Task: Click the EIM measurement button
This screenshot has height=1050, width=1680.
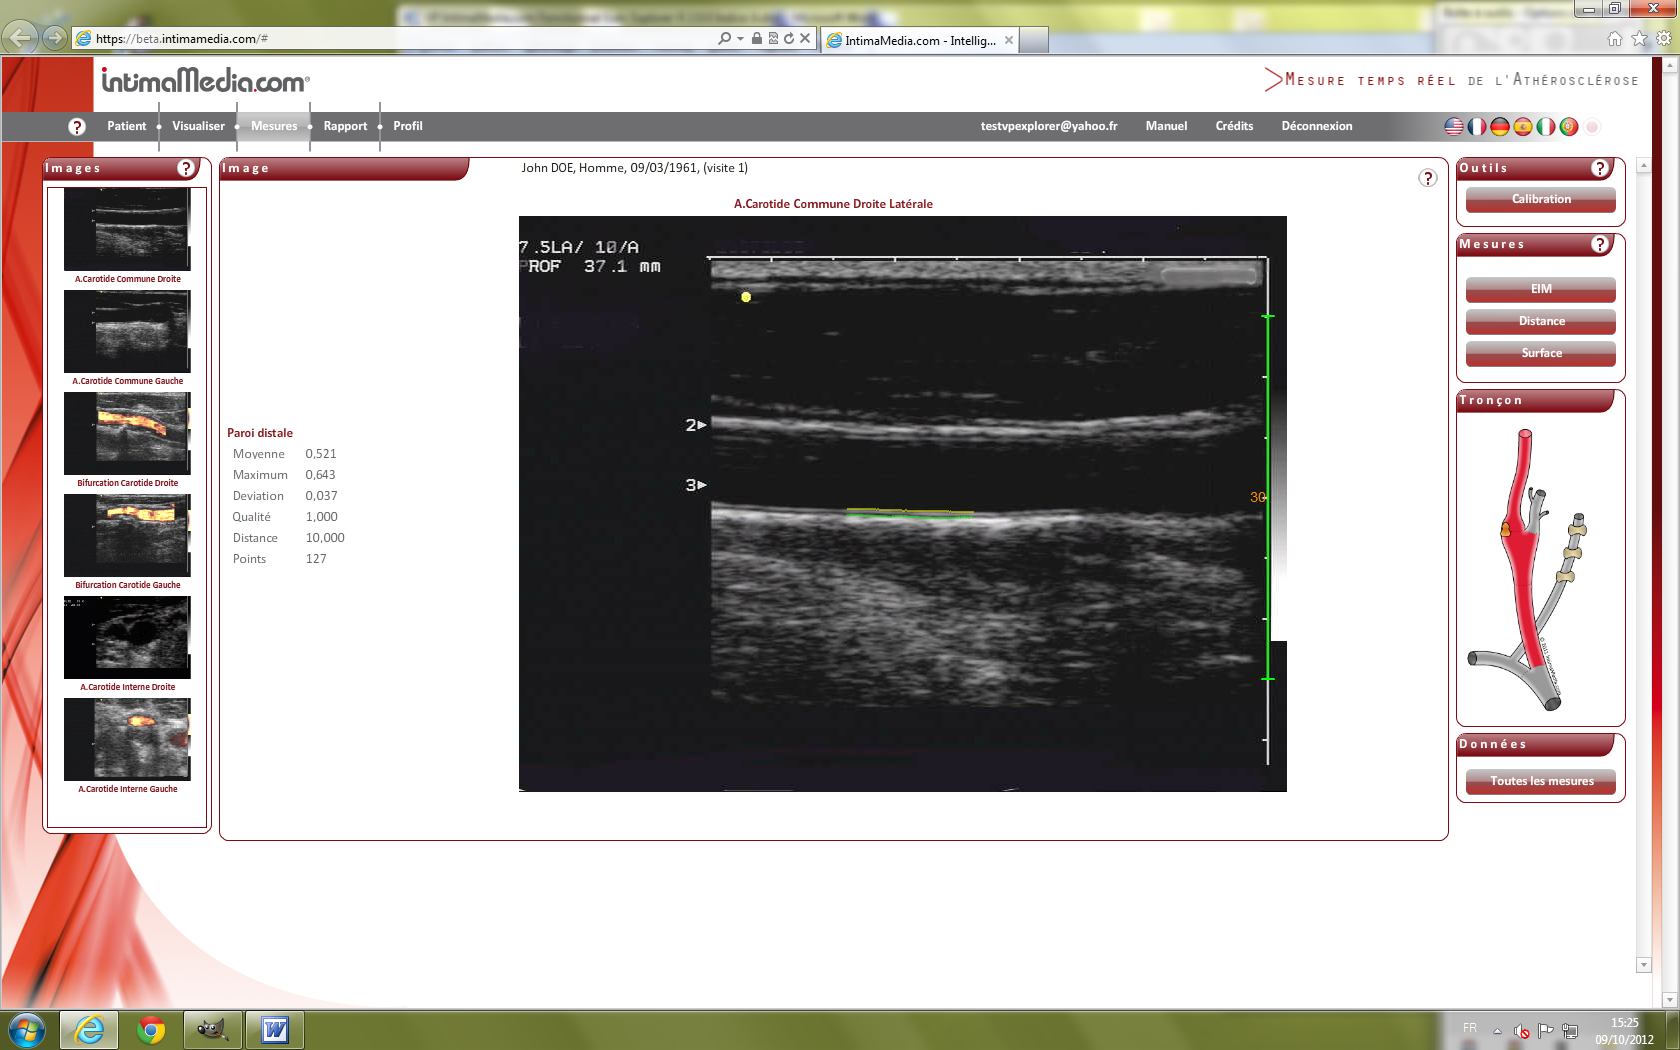Action: (x=1540, y=289)
